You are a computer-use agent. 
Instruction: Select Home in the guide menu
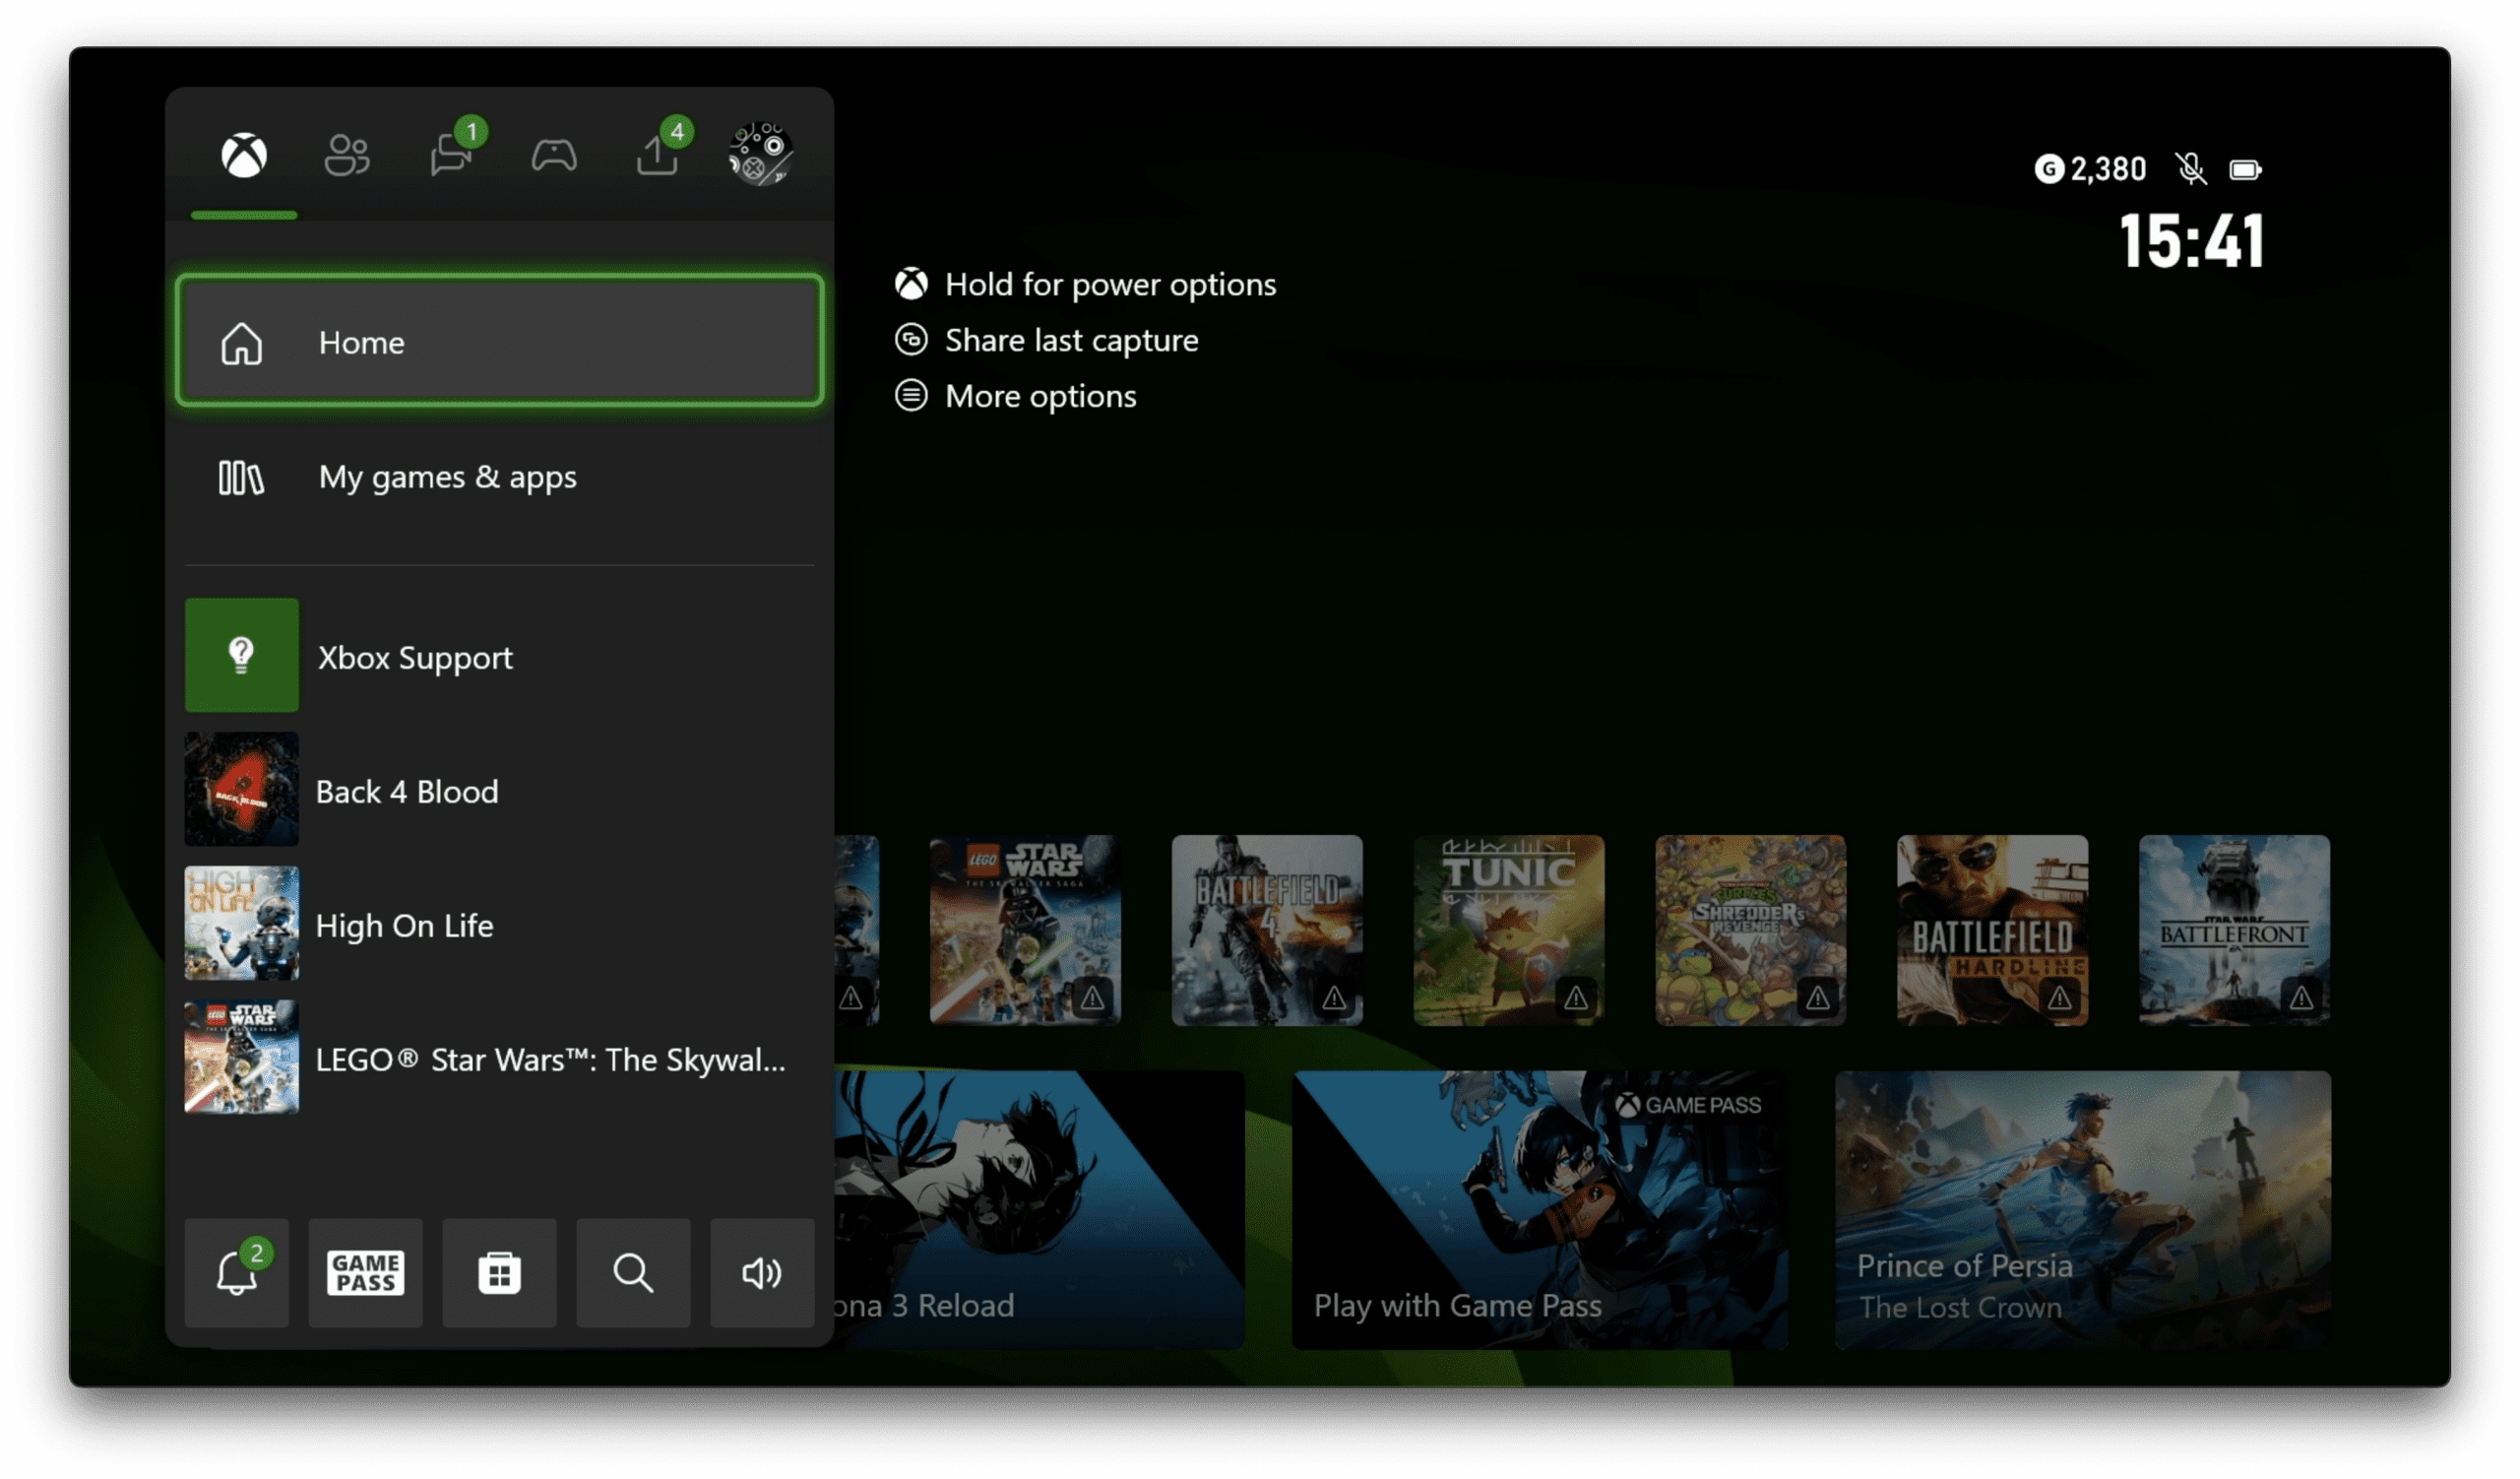pos(499,342)
